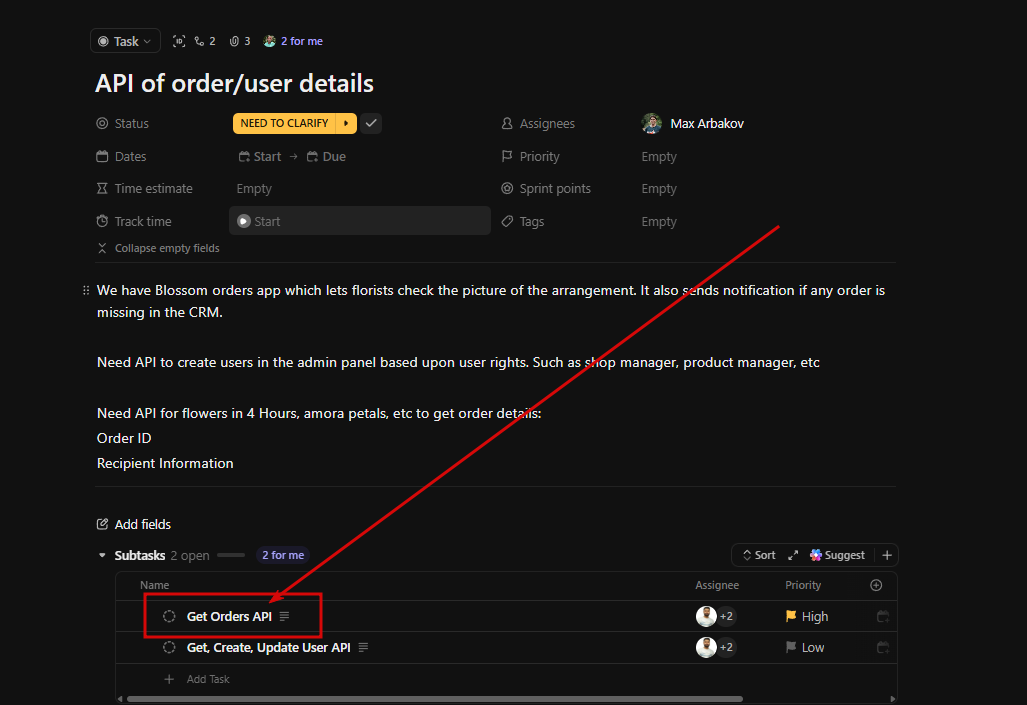Image resolution: width=1027 pixels, height=705 pixels.
Task: Click the subtasks progress bar
Action: coord(231,555)
